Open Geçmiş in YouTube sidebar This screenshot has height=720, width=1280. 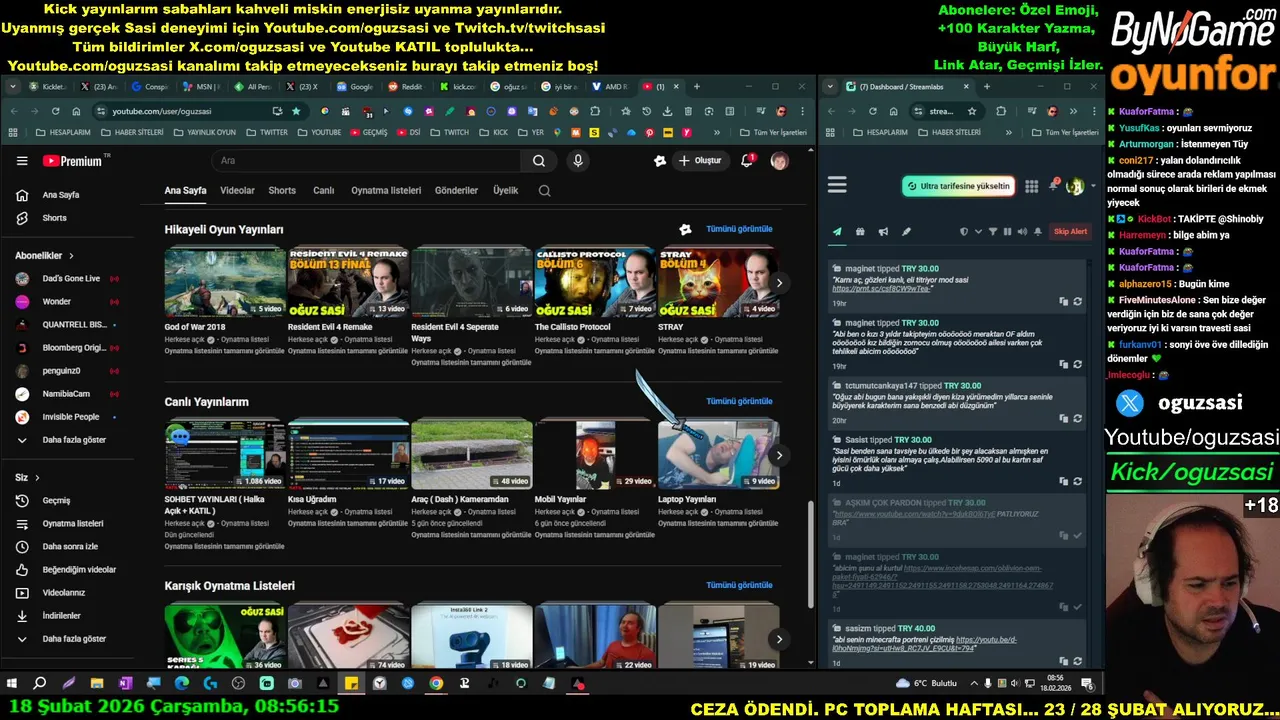[56, 501]
